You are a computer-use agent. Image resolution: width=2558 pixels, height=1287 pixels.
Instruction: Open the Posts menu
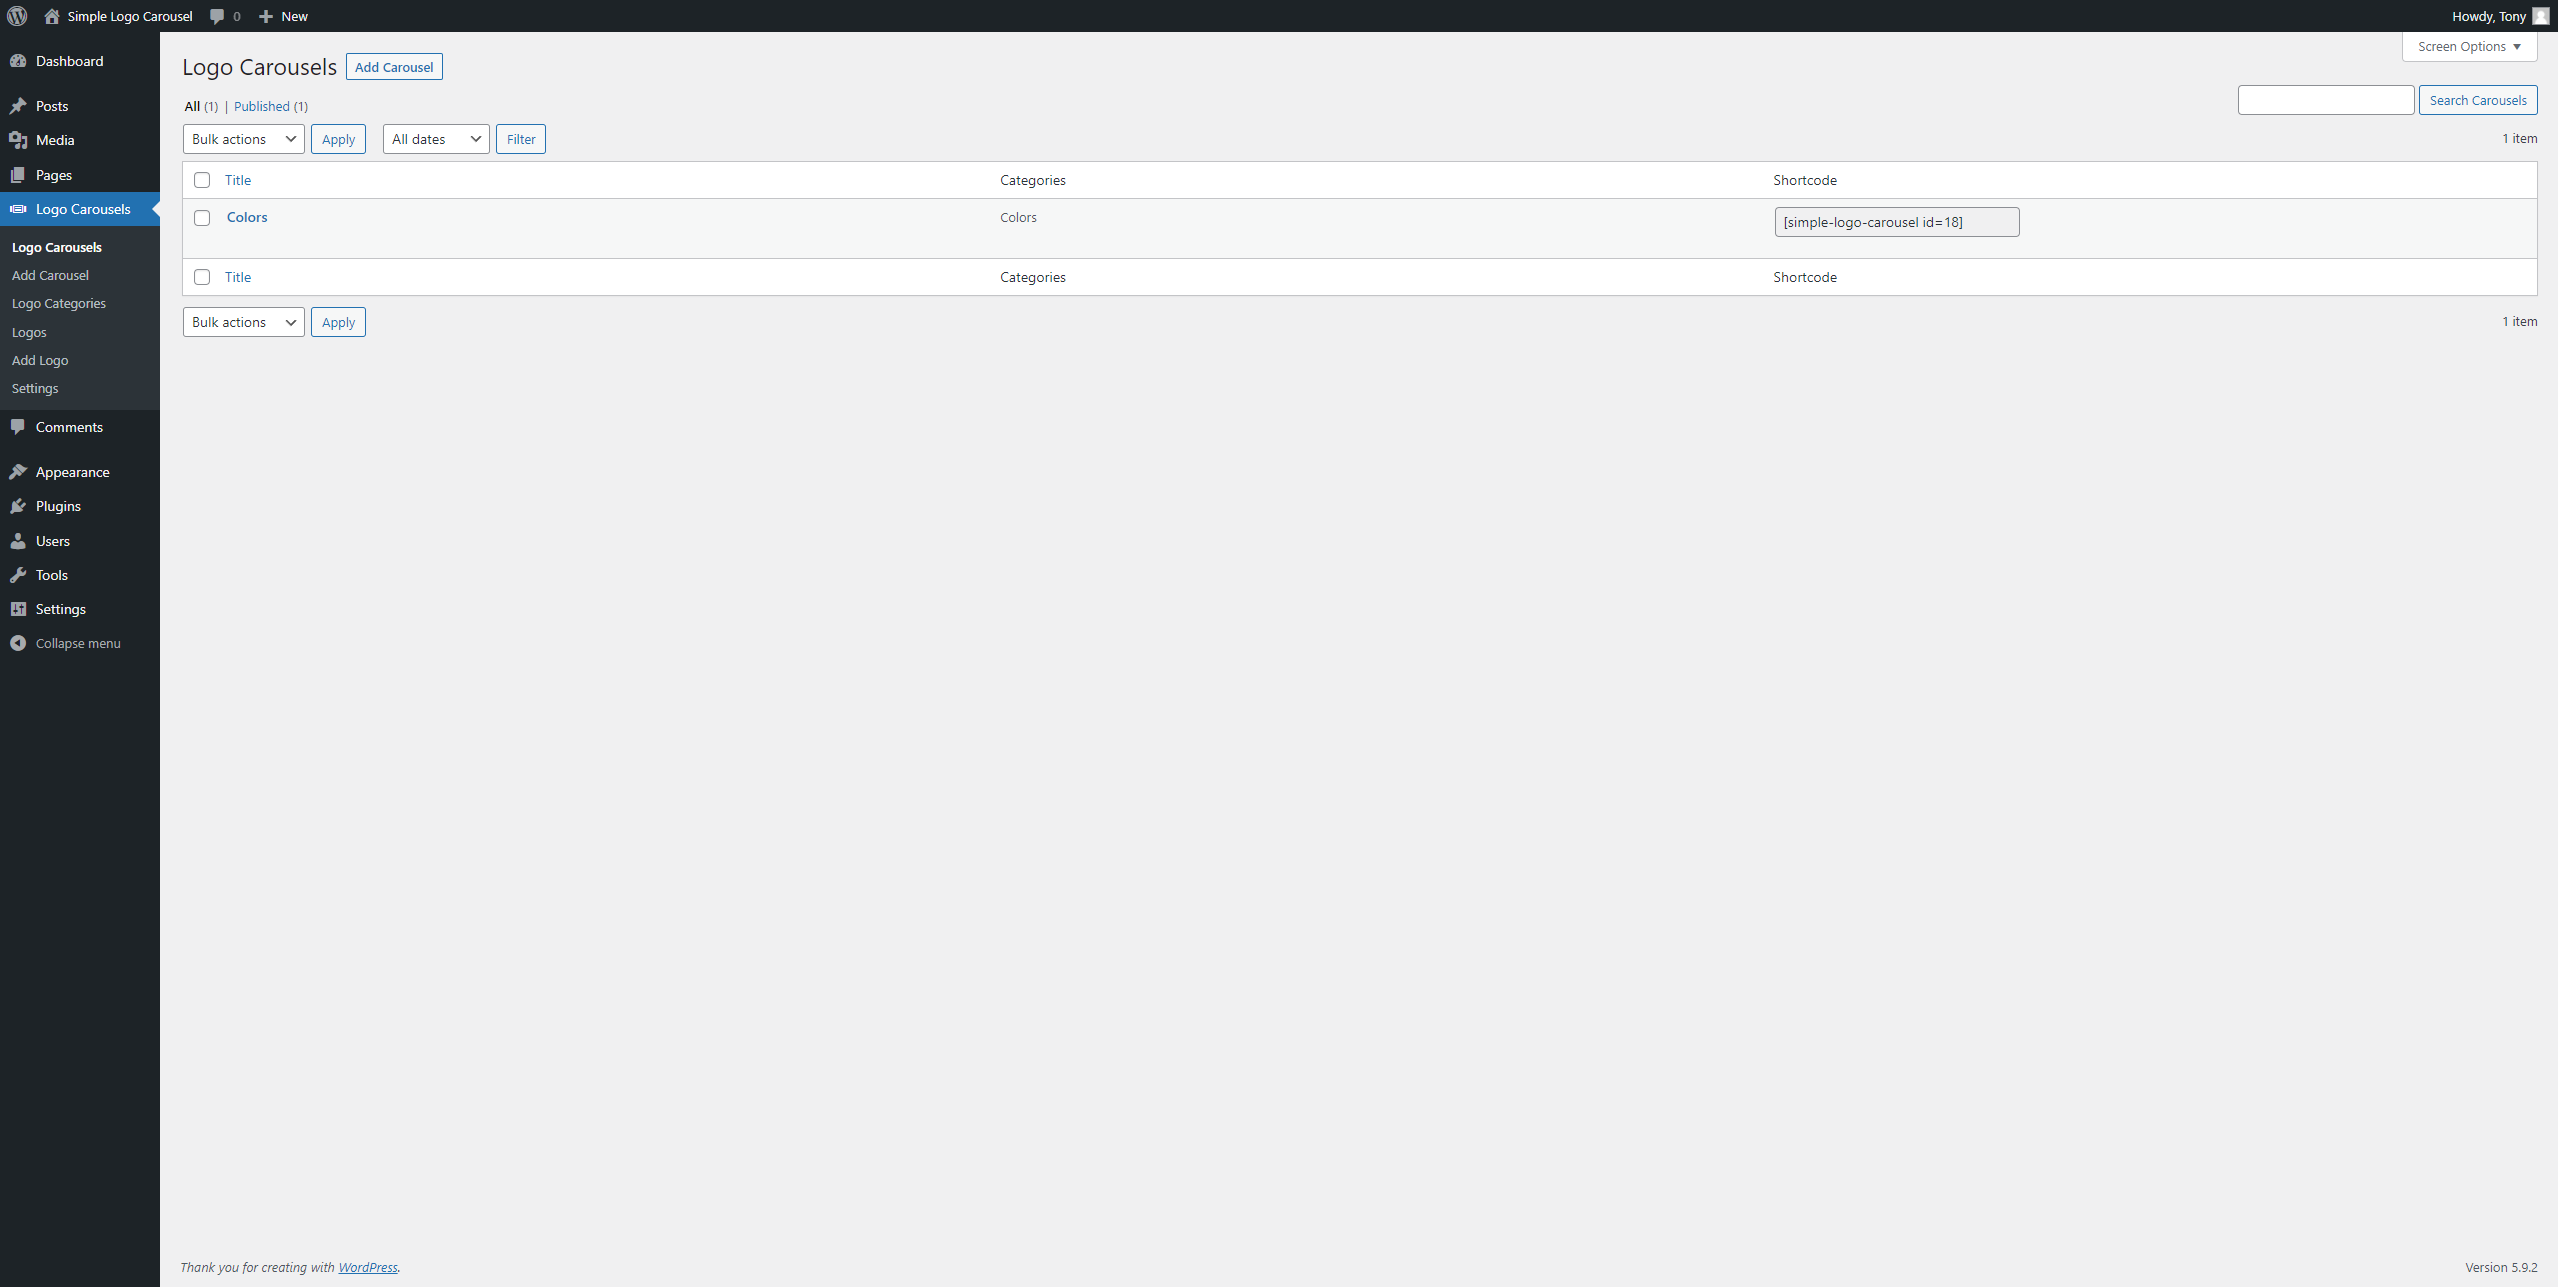click(x=80, y=106)
